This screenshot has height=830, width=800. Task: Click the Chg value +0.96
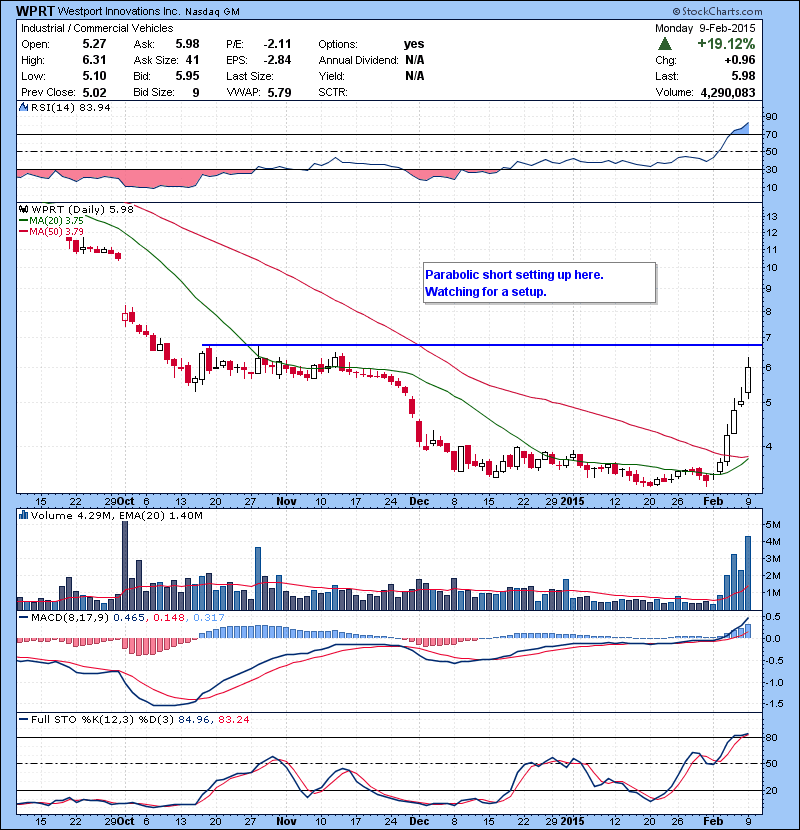click(740, 60)
